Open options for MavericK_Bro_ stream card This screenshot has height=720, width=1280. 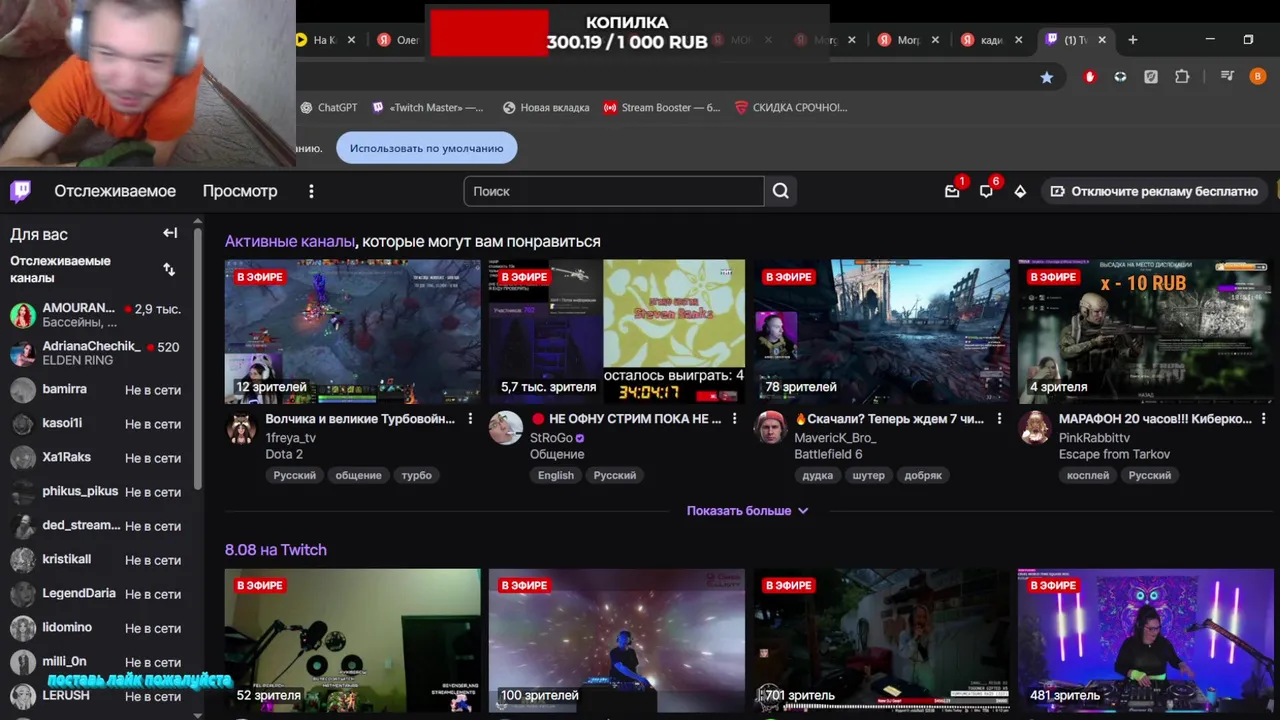point(999,419)
